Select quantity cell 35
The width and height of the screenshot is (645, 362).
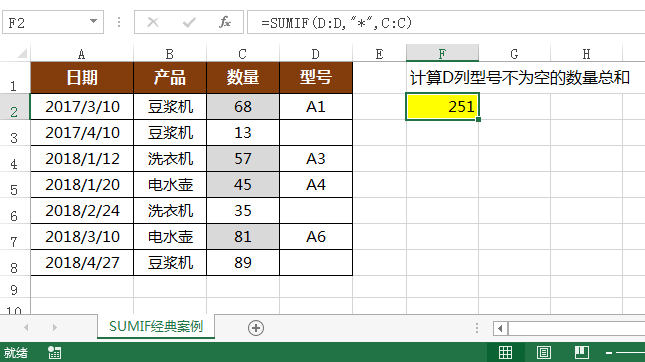pyautogui.click(x=243, y=211)
